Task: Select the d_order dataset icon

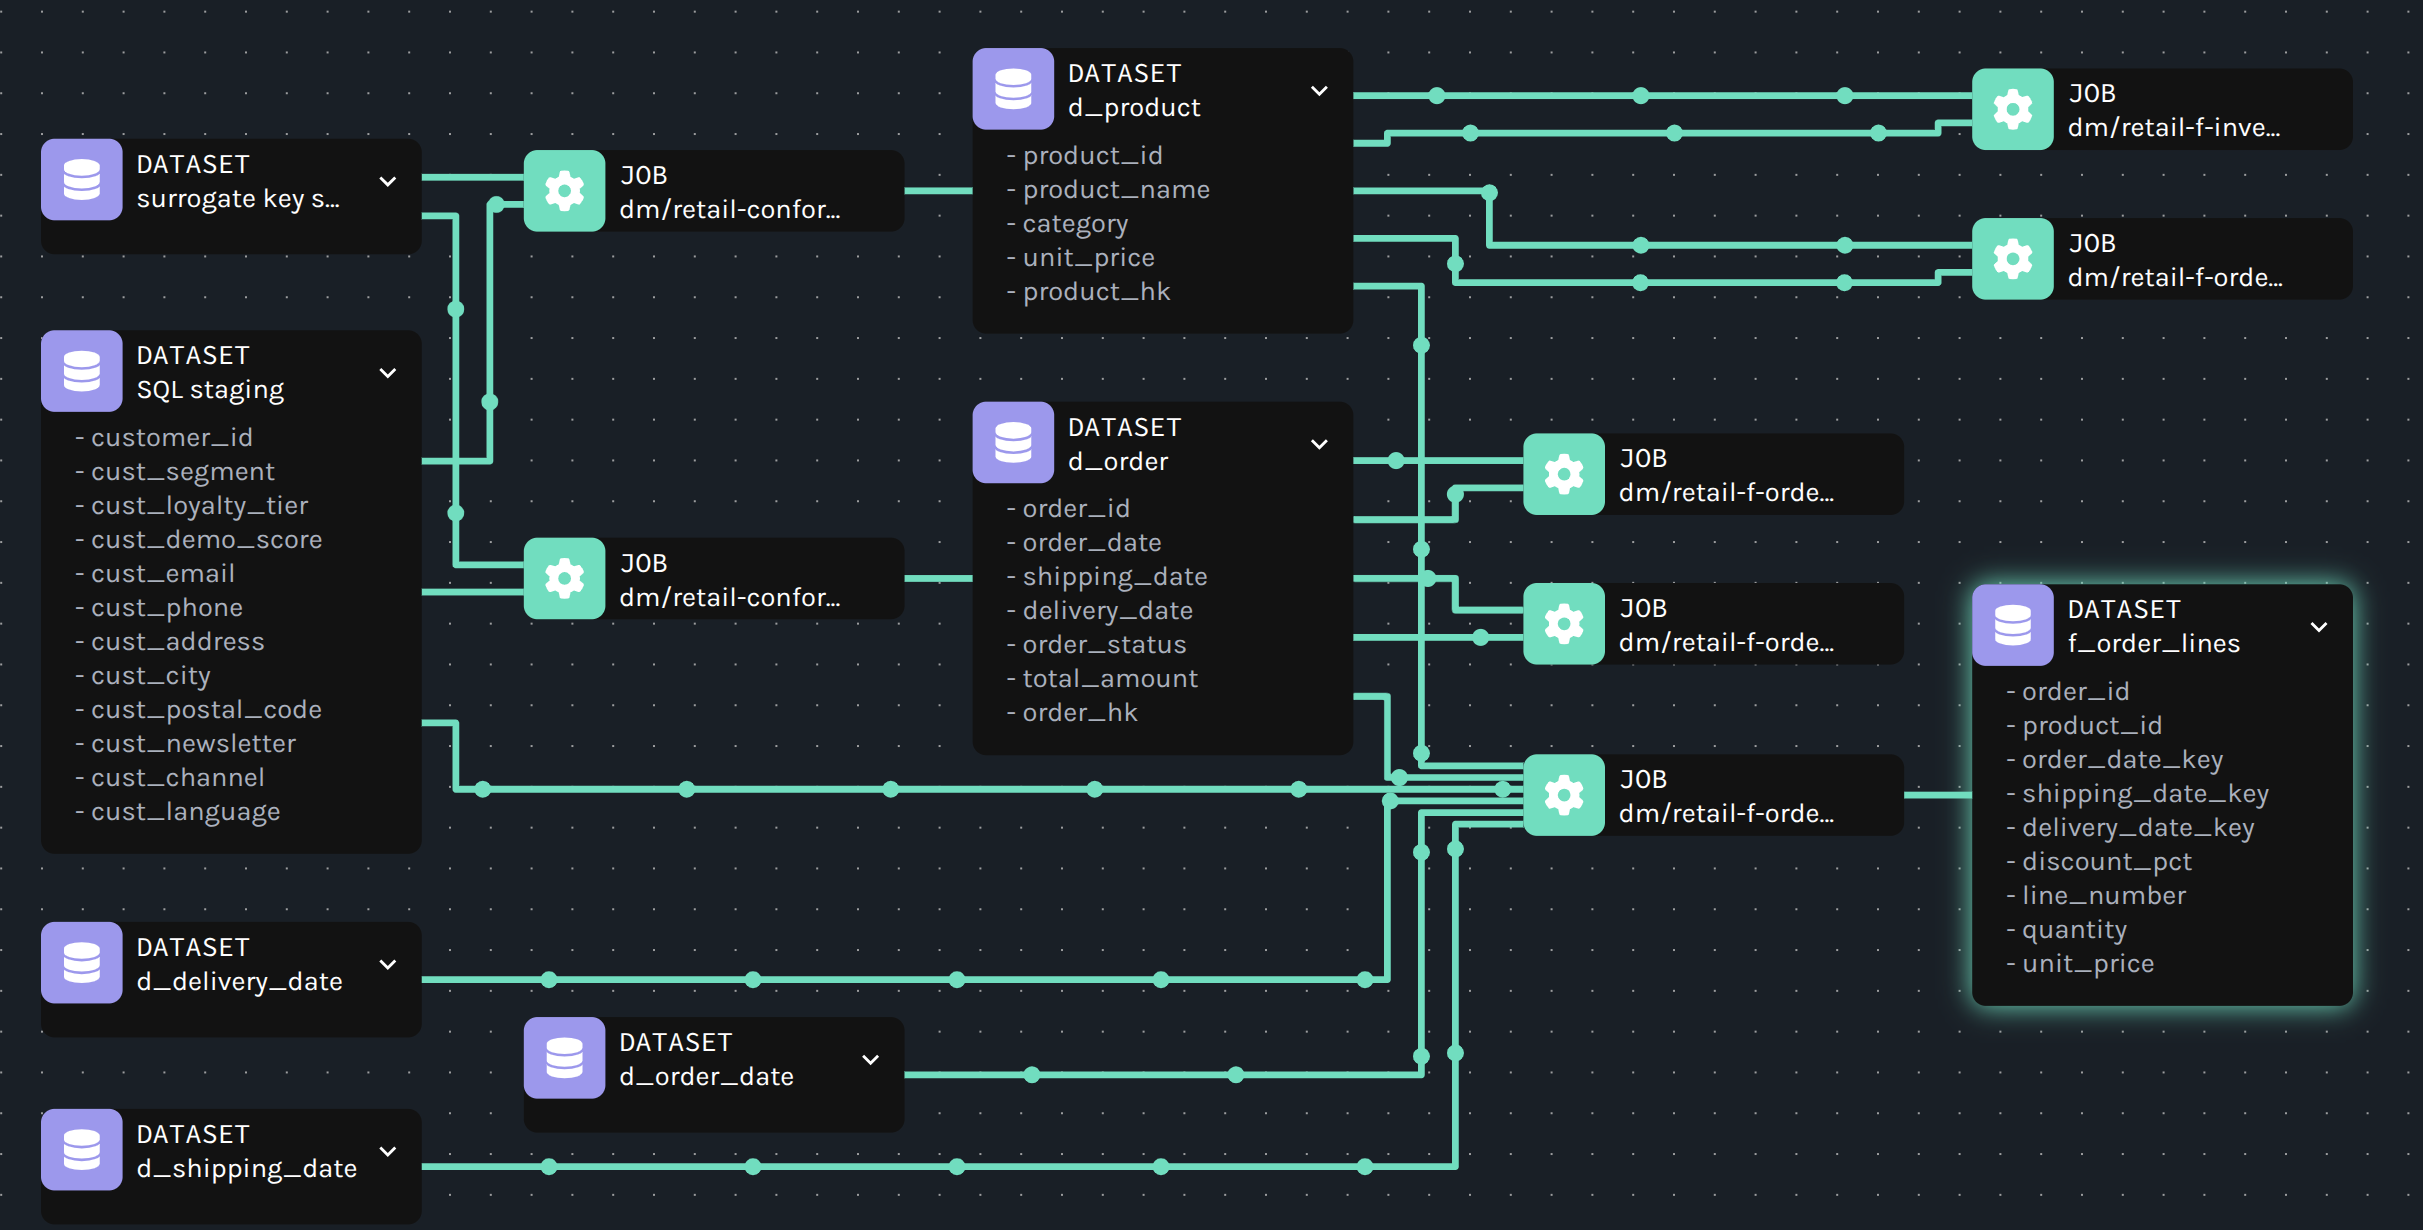Action: coord(1013,442)
